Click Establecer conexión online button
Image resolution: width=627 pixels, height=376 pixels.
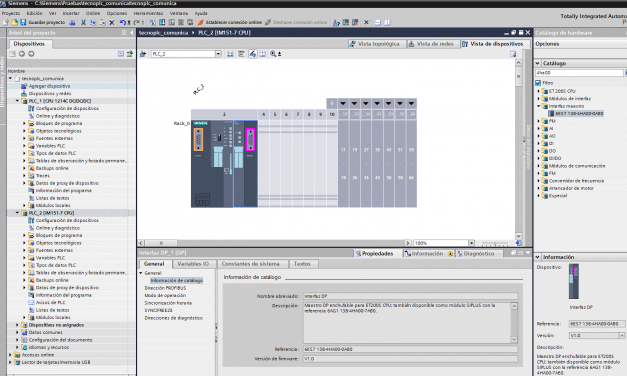(x=230, y=22)
